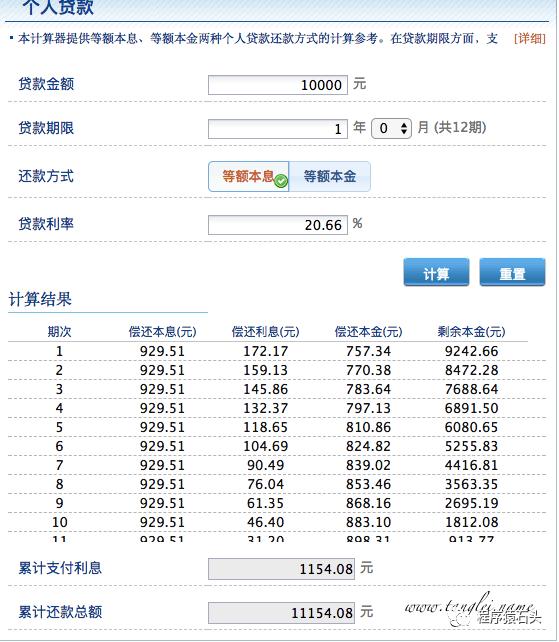Click the 贷款金额 label

point(46,84)
